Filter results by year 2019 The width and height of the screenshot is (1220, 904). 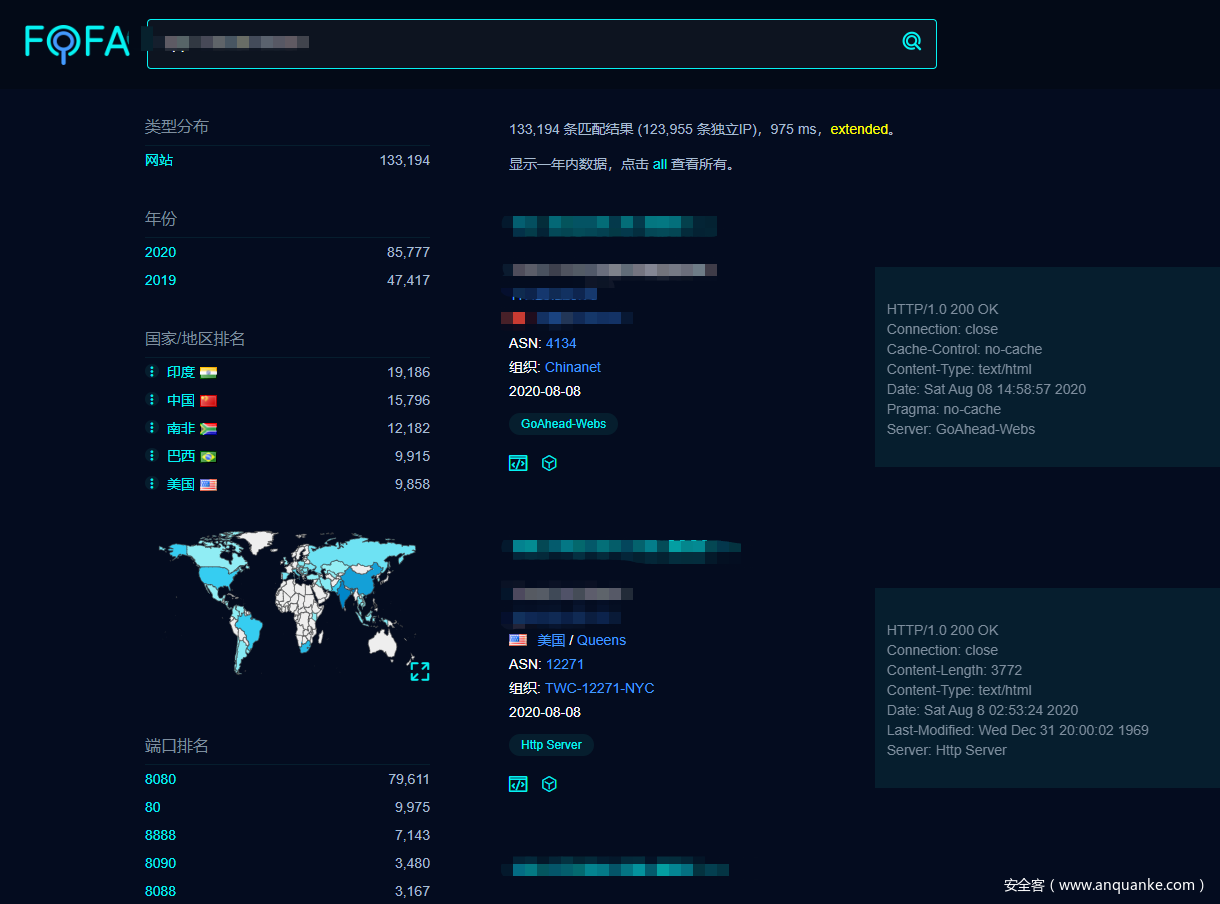click(160, 280)
